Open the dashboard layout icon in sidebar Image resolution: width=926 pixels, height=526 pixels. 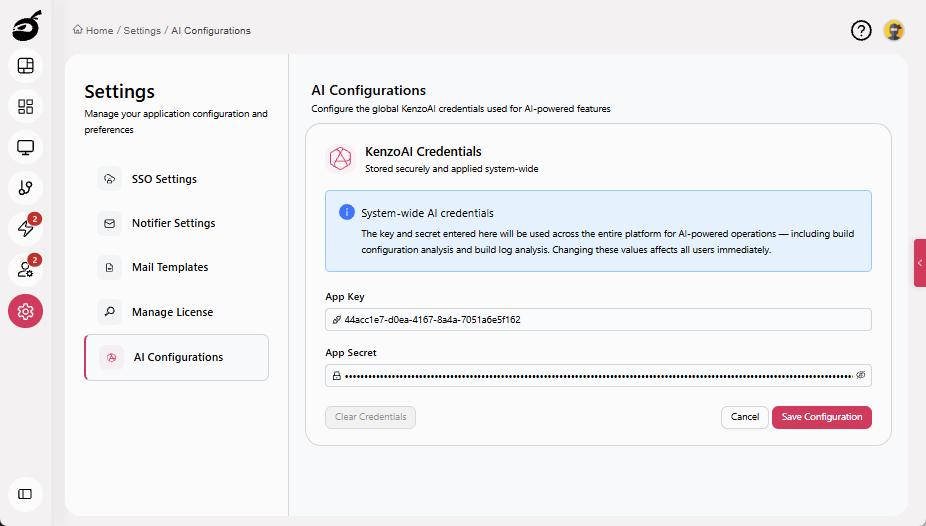click(25, 66)
